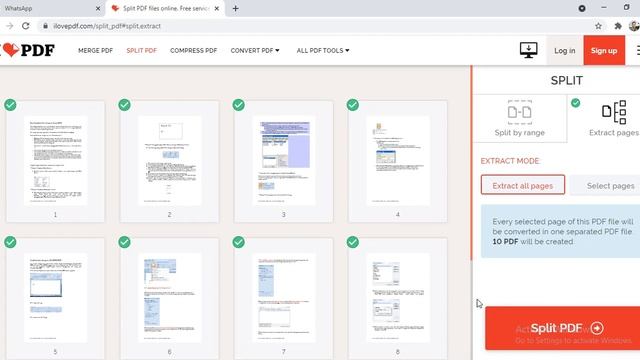Open the MERGE PDF menu item
The width and height of the screenshot is (640, 360).
point(96,50)
